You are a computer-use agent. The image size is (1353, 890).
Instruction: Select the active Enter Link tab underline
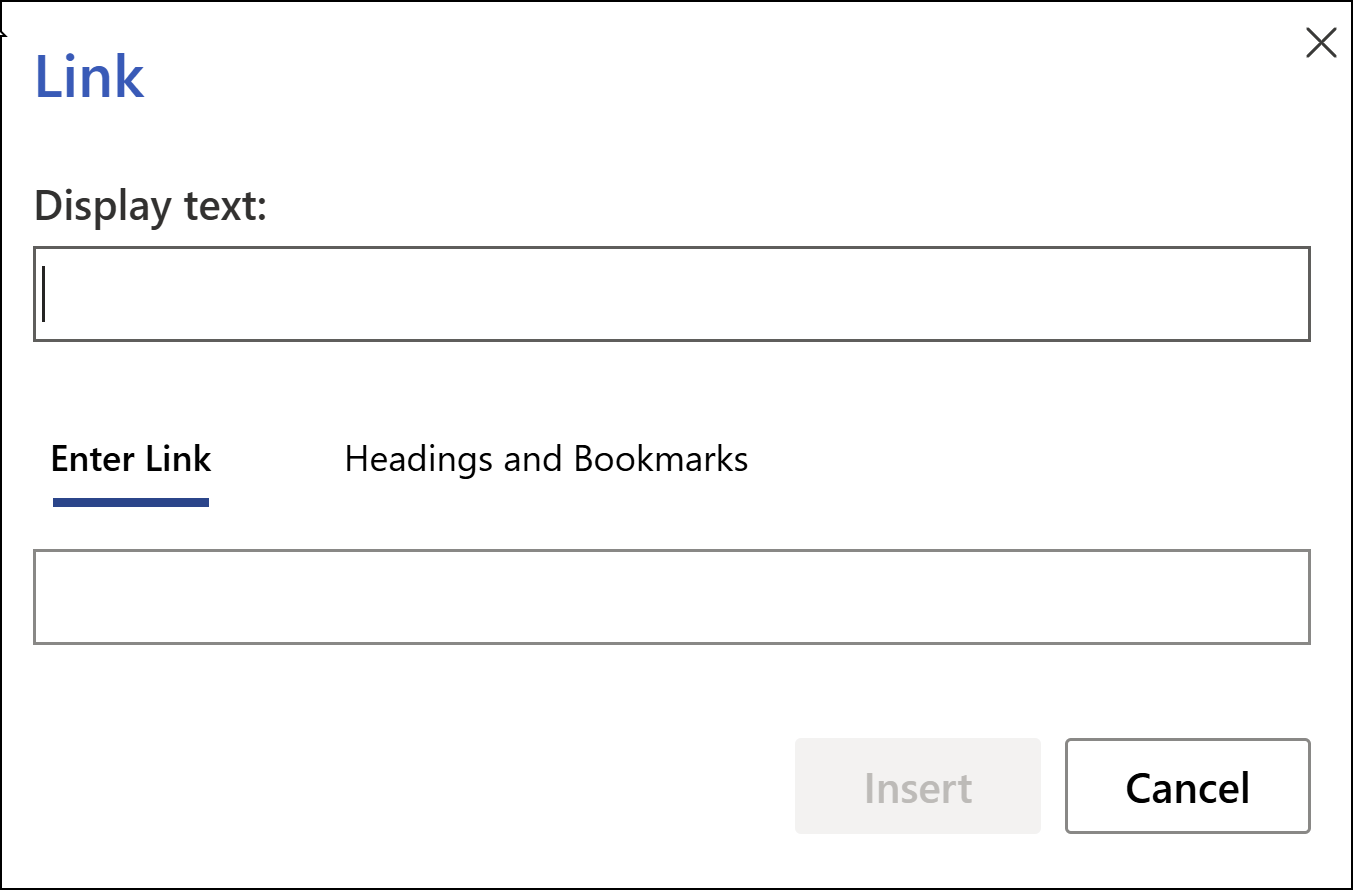pos(130,502)
